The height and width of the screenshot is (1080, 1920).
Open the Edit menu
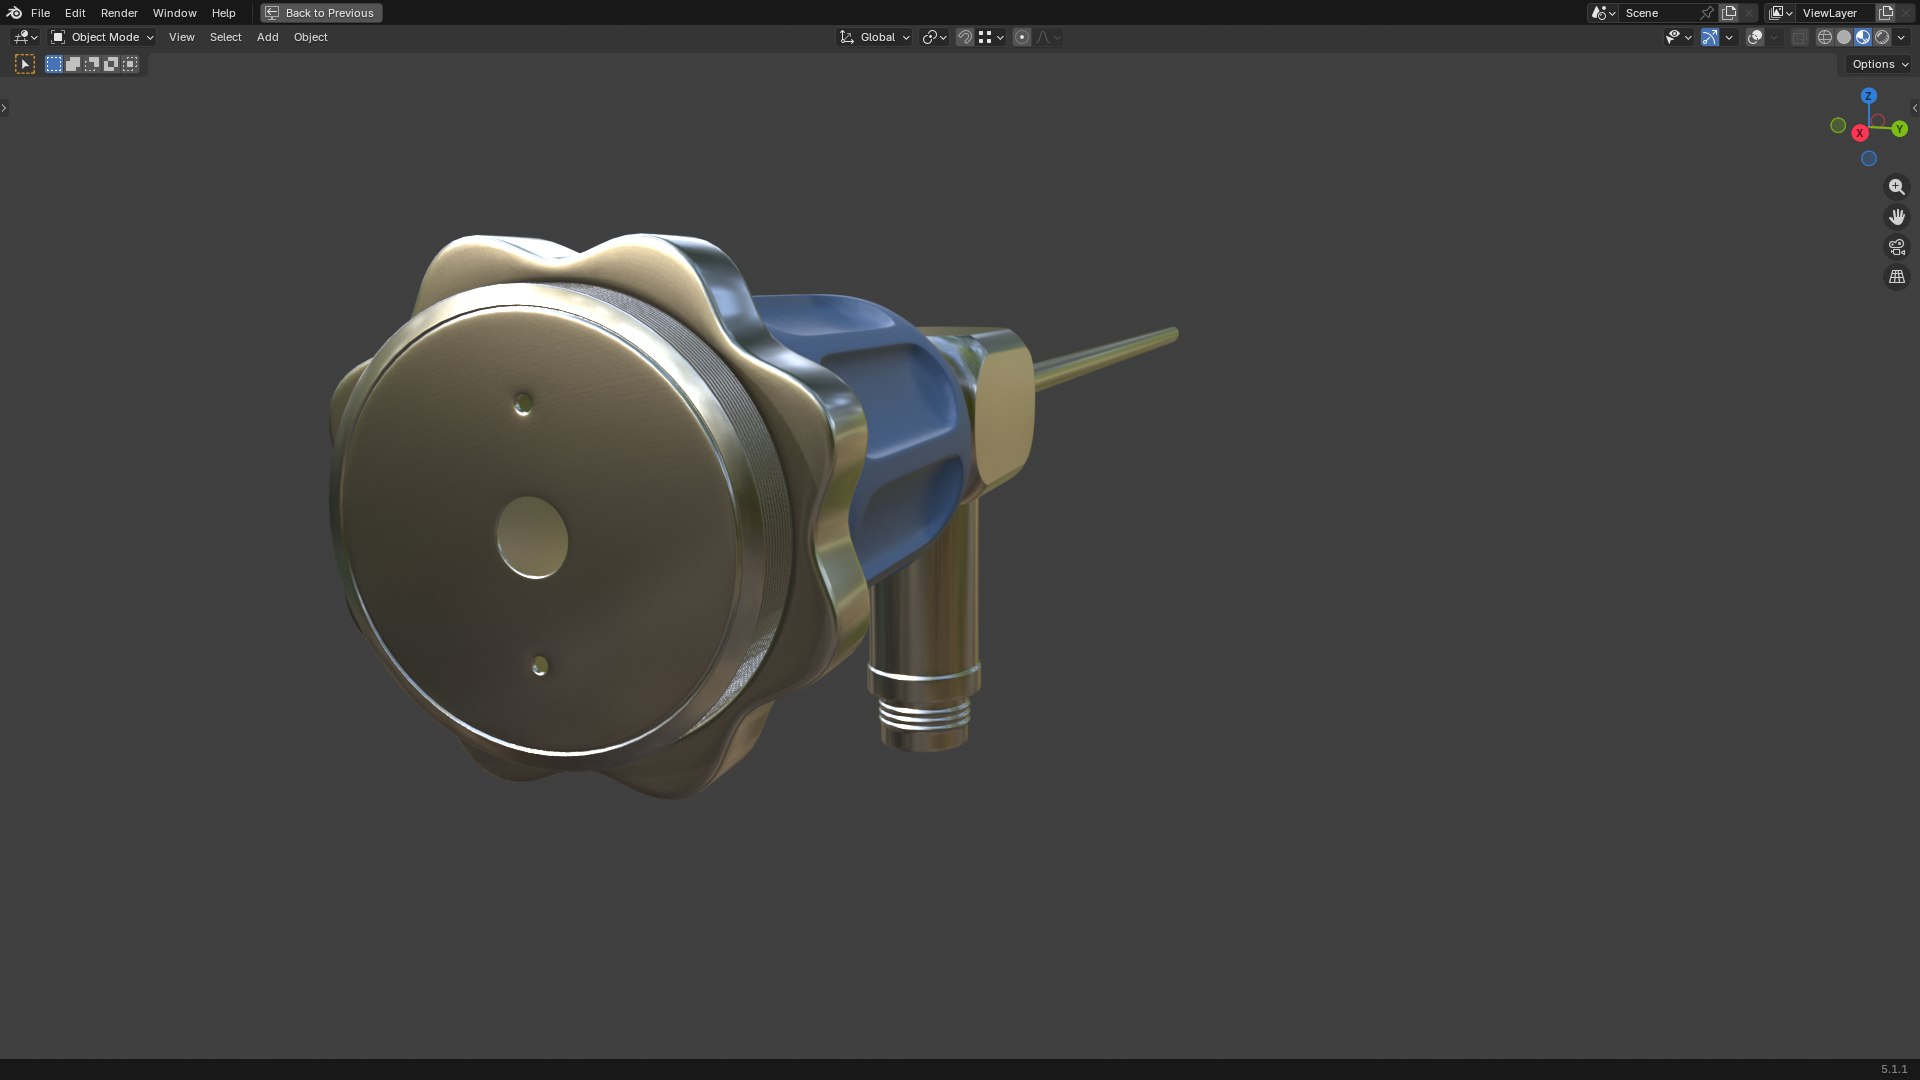(x=75, y=13)
